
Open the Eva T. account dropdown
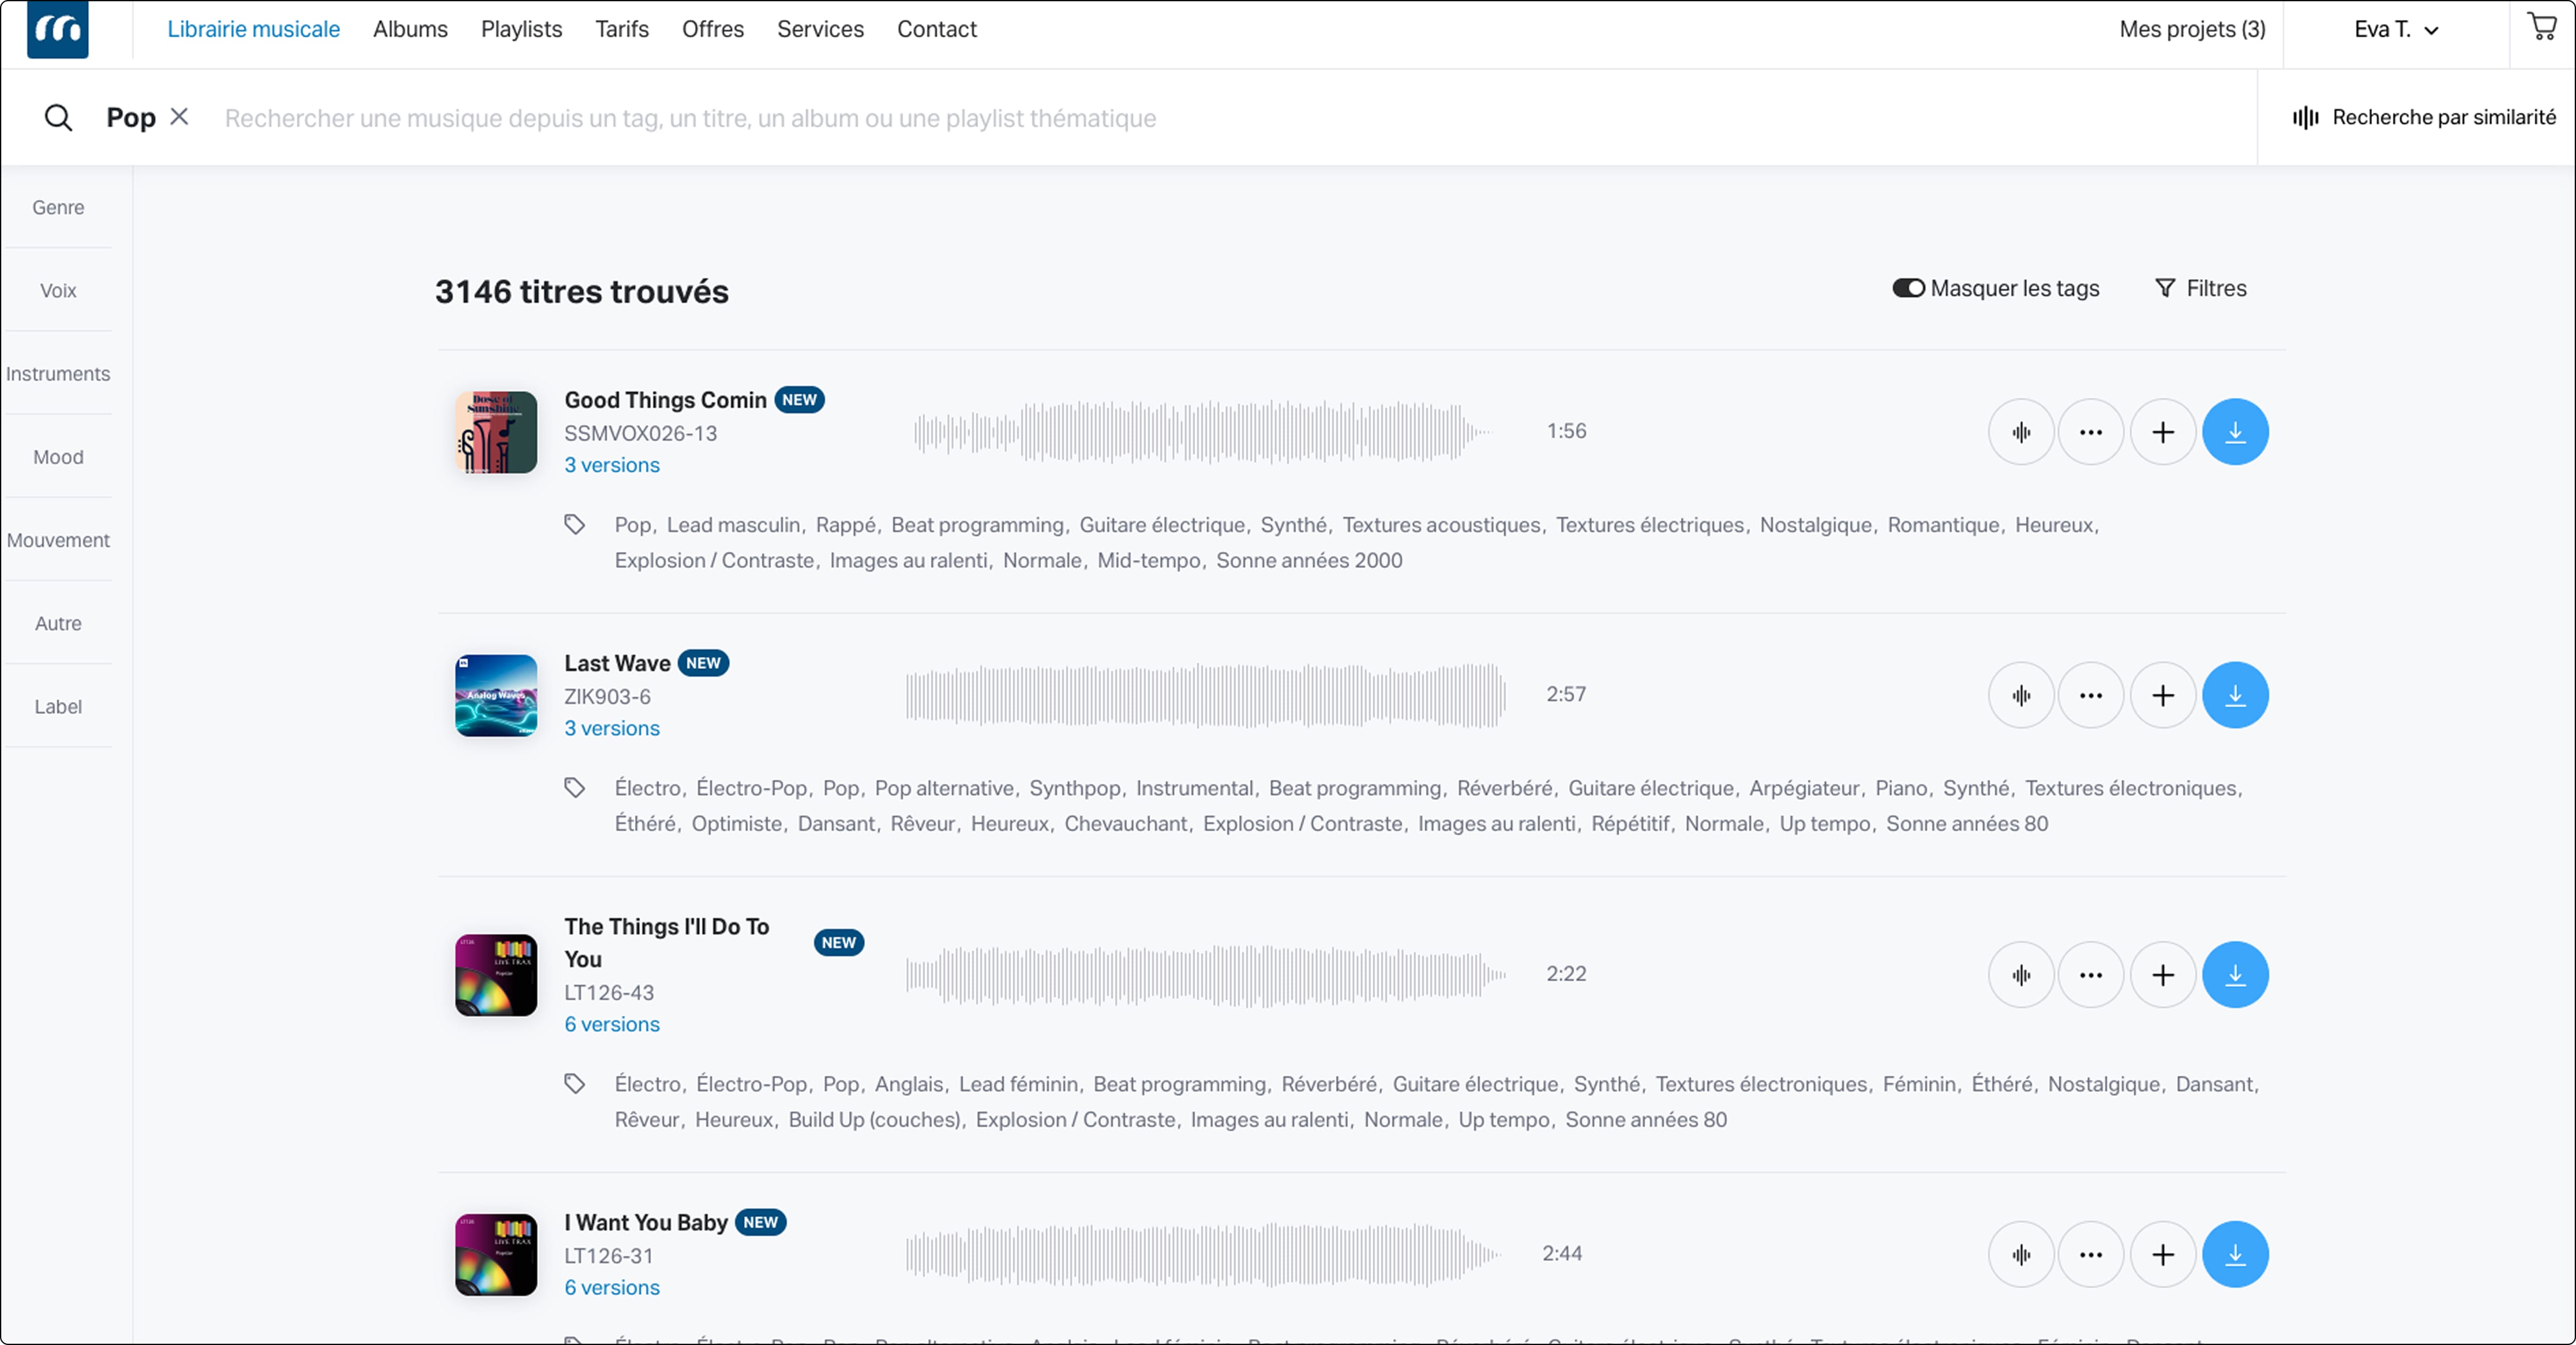click(2396, 29)
